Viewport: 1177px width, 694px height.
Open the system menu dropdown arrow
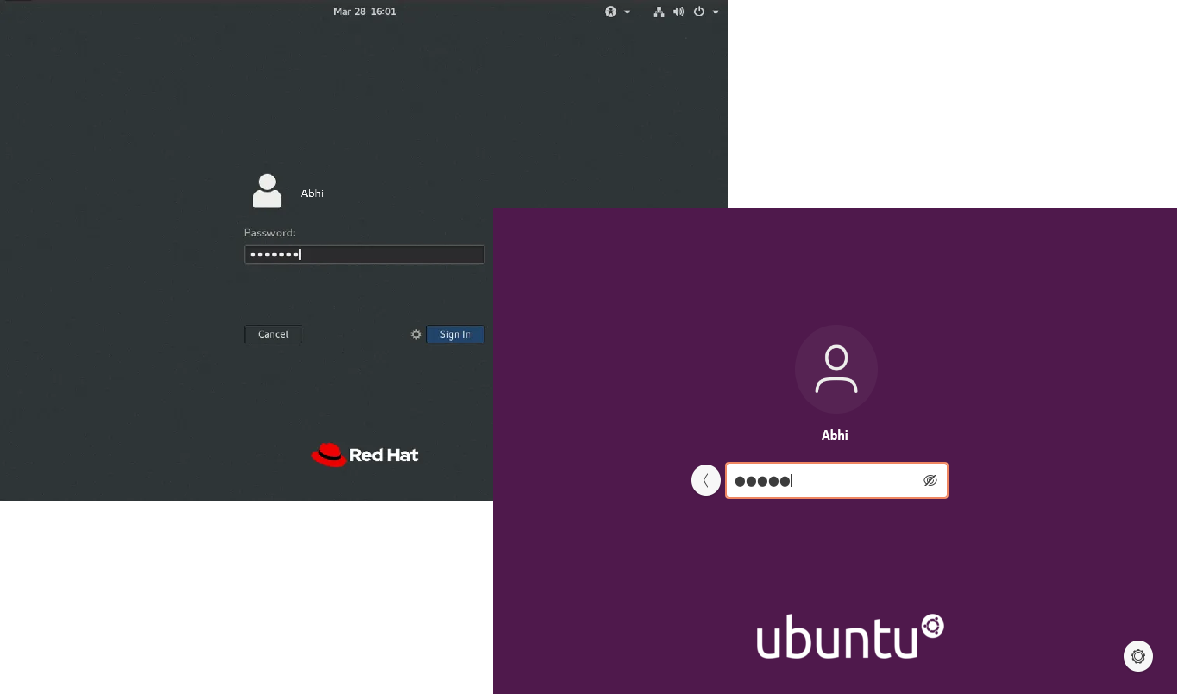coord(716,12)
